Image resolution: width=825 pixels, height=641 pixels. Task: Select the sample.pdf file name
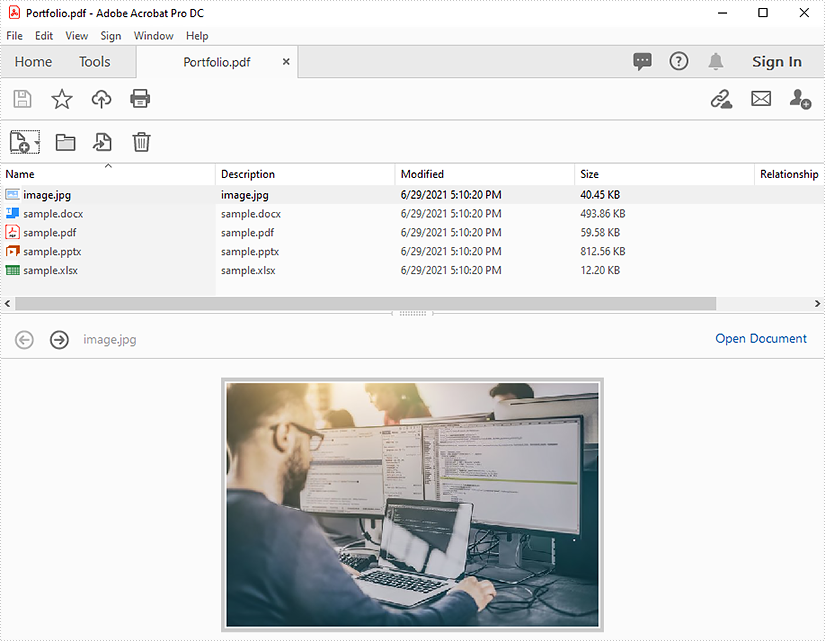[49, 233]
